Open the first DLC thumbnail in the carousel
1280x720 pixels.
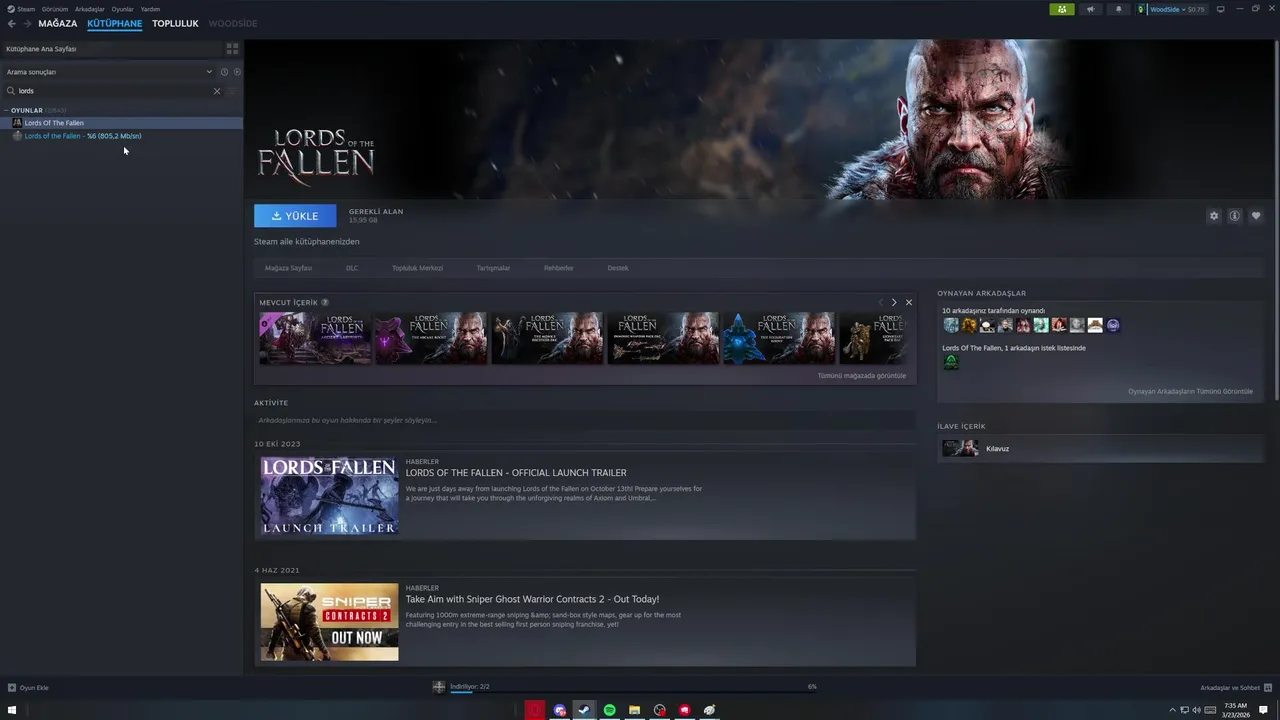pos(315,338)
